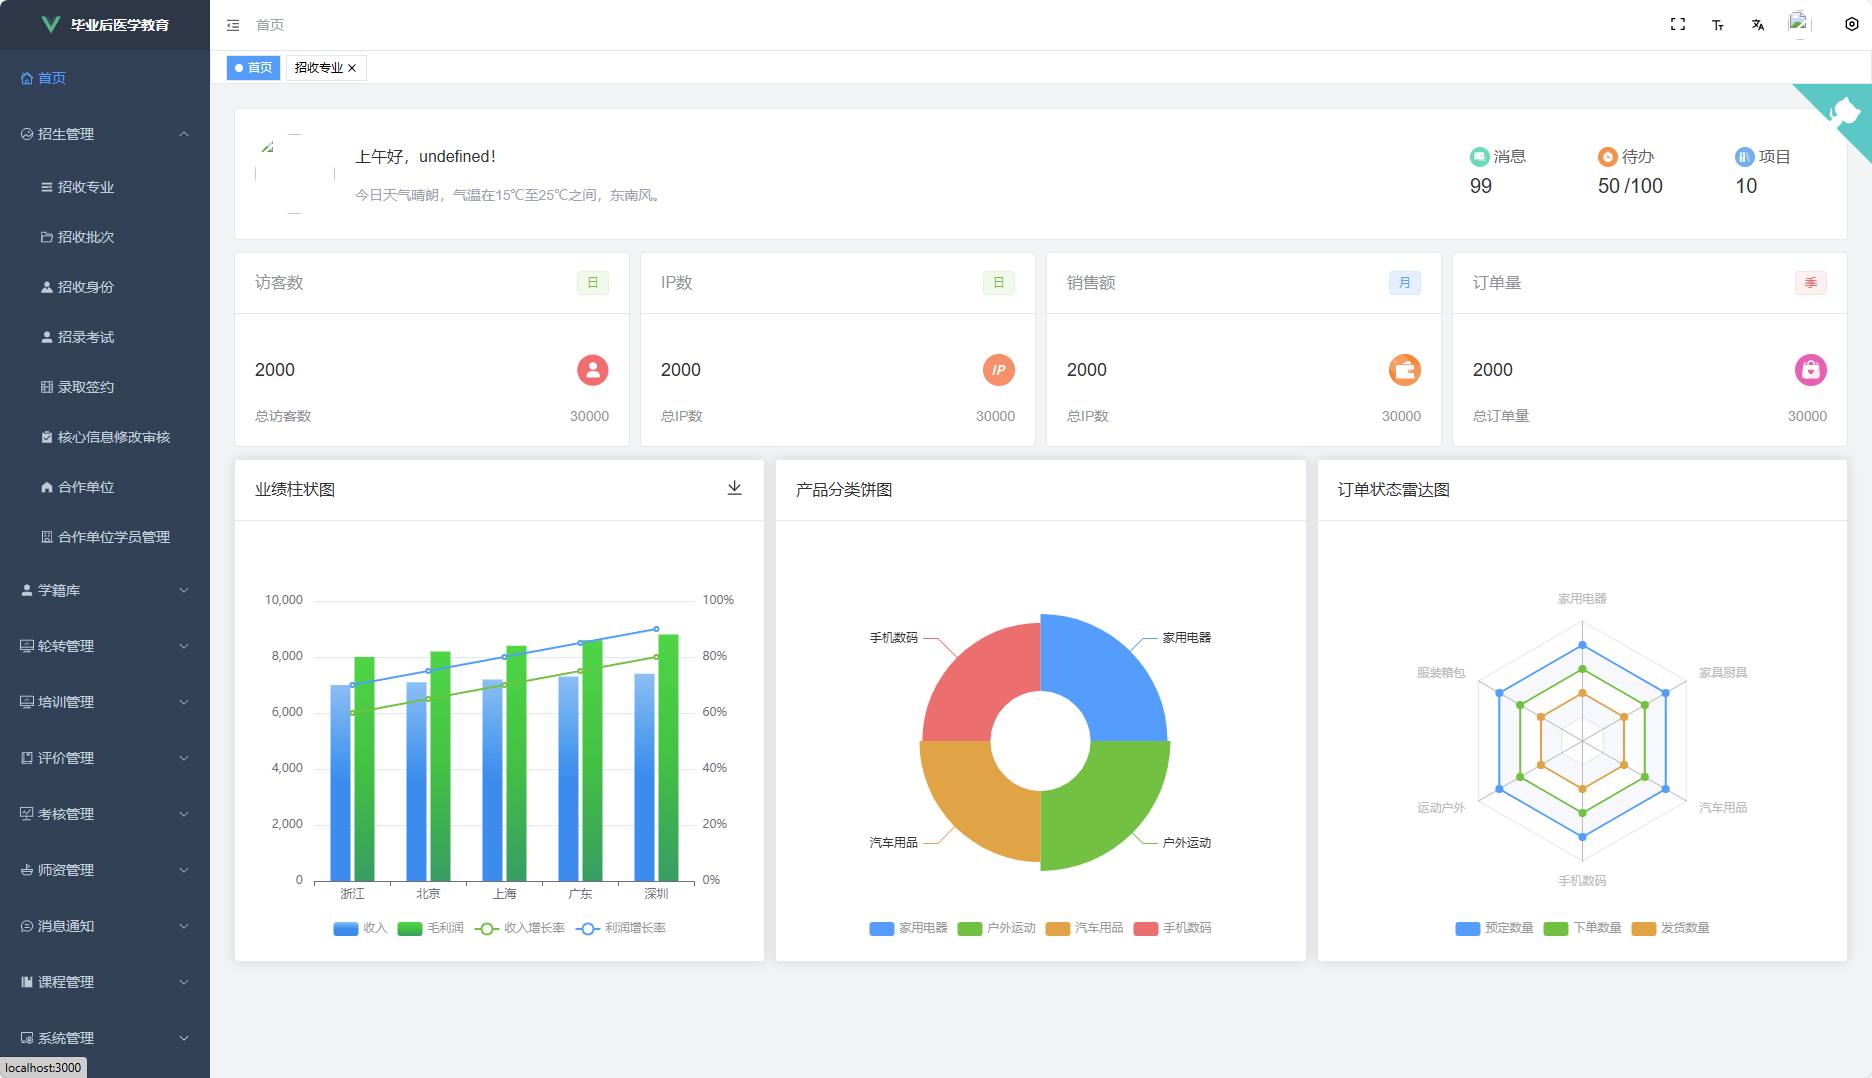Open the font size setting icon
This screenshot has height=1078, width=1872.
click(x=1717, y=25)
